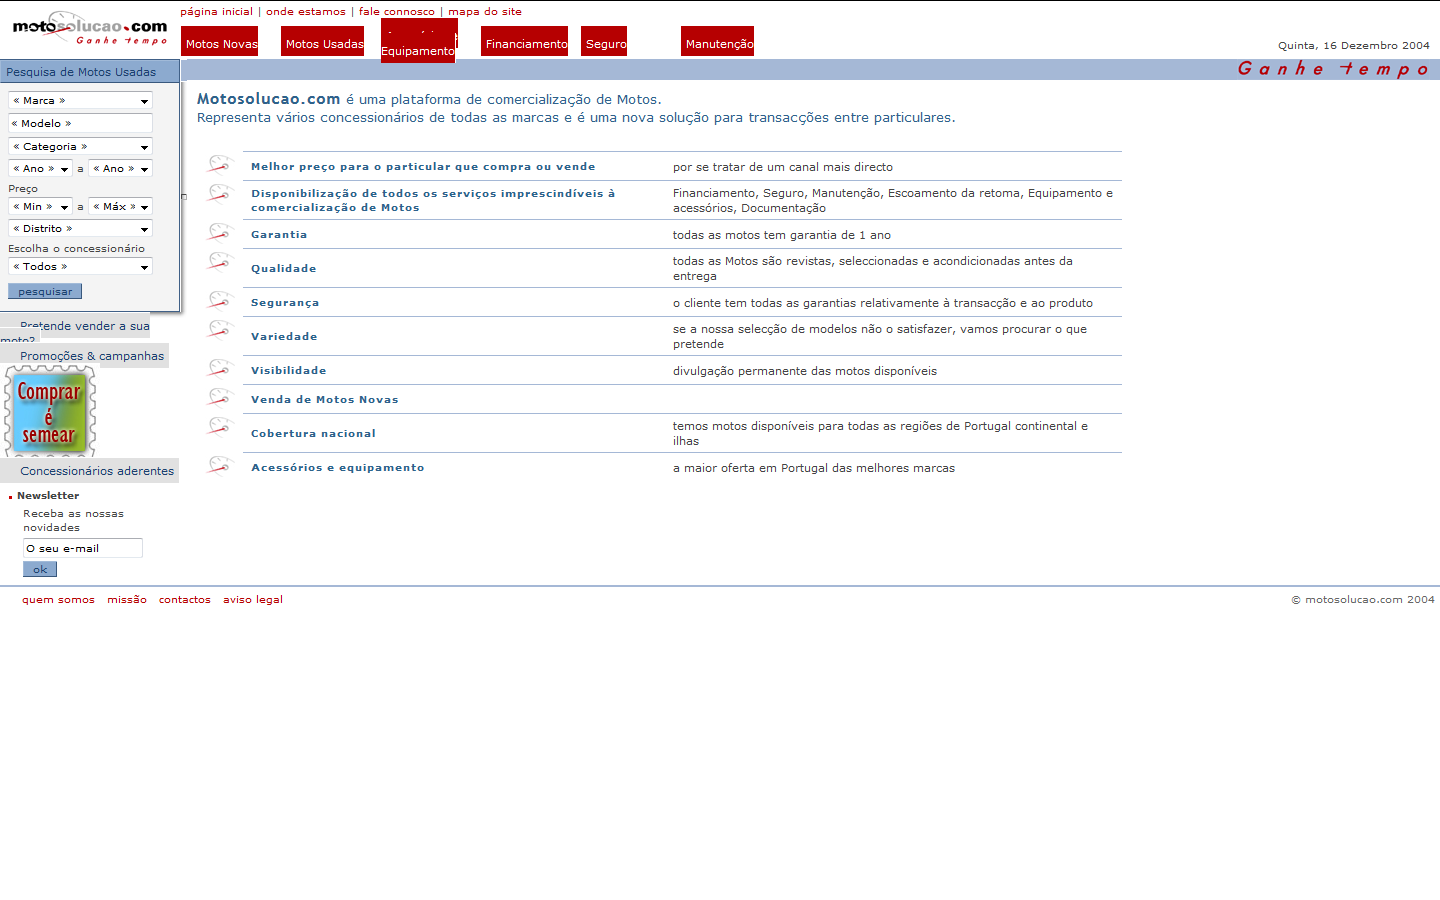Viewport: 1440px width, 900px height.
Task: Click the motorcycle icon beside Segurança
Action: click(220, 300)
